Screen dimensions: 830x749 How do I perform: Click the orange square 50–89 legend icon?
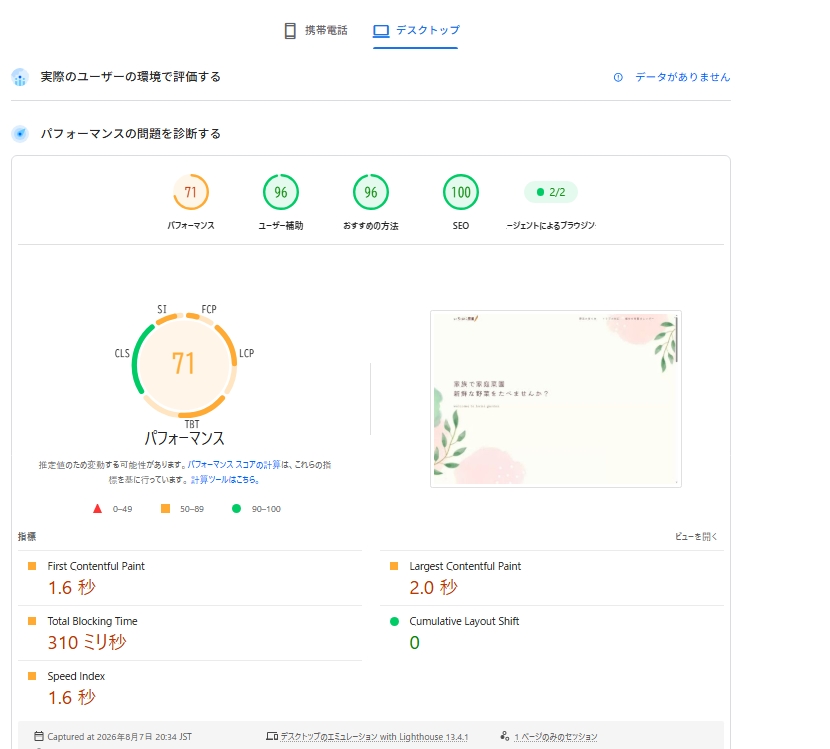click(x=165, y=509)
